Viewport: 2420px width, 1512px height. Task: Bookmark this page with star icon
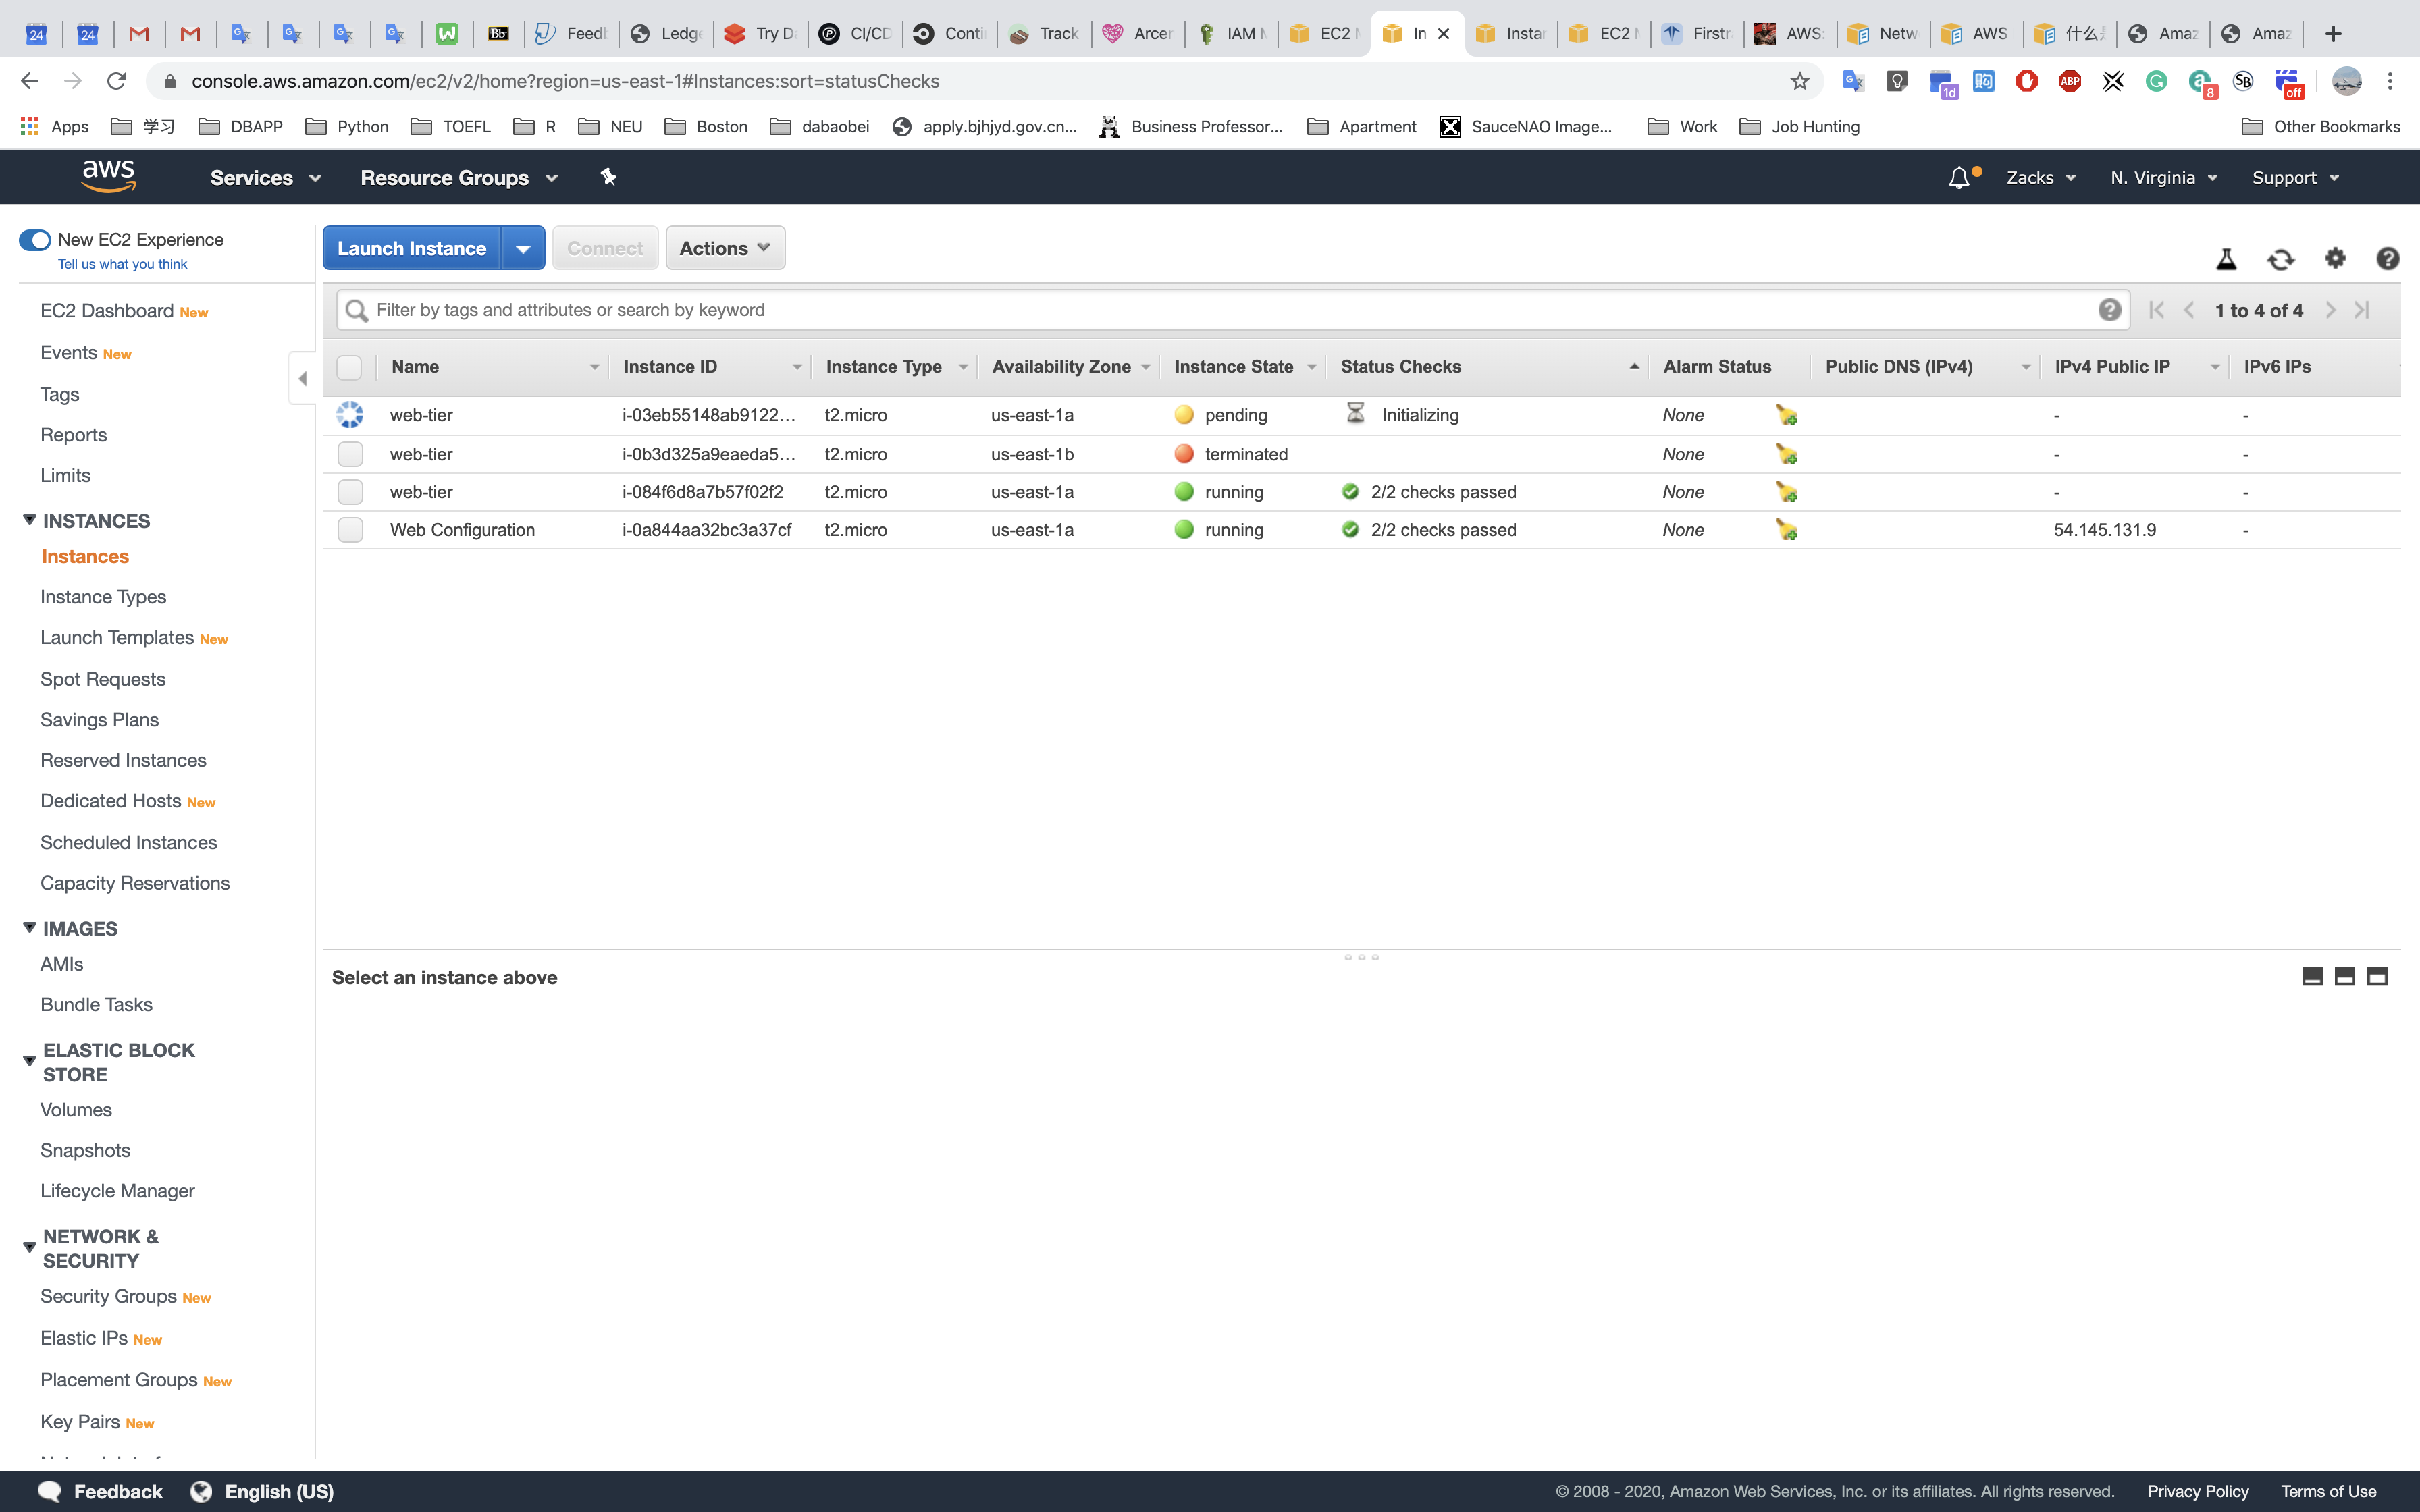pyautogui.click(x=1800, y=81)
